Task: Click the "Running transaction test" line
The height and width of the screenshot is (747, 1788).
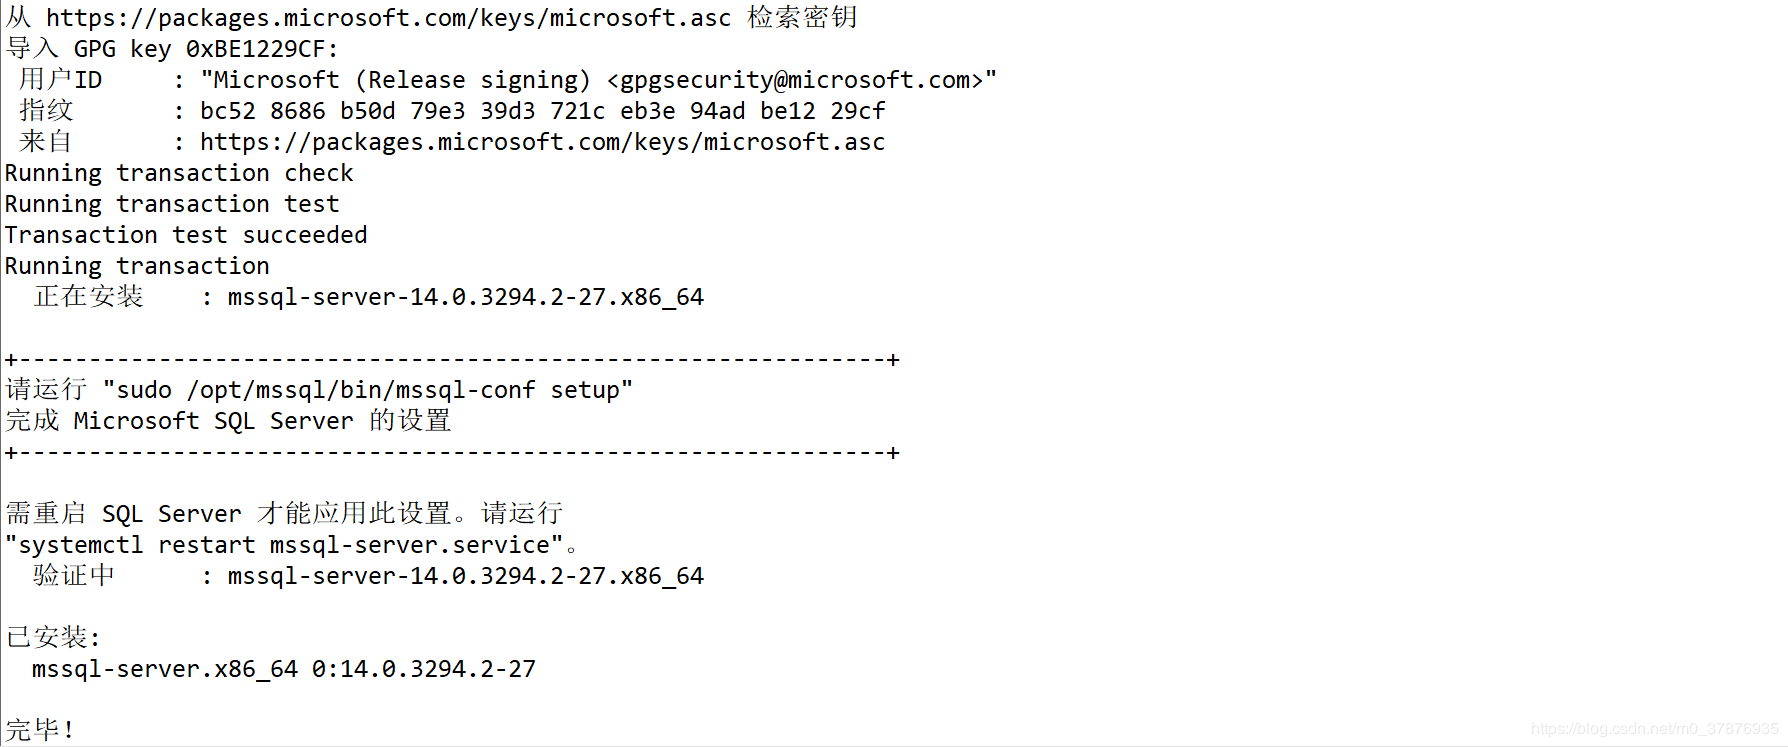Action: (x=172, y=204)
